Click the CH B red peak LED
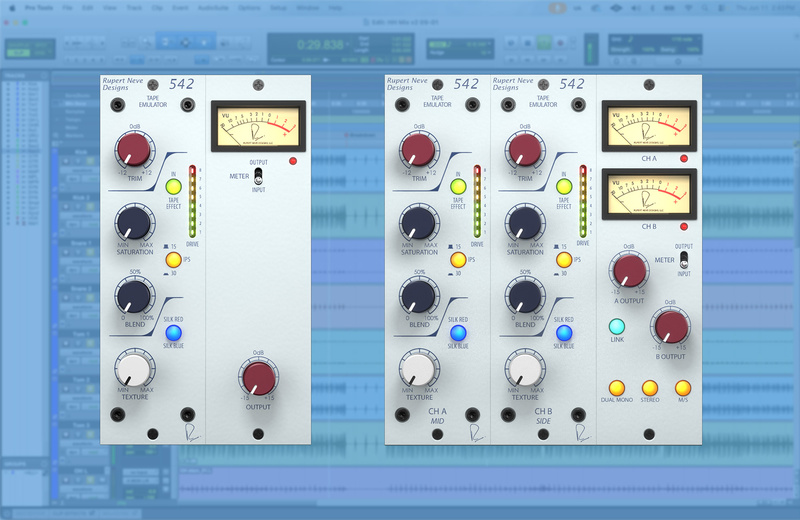The width and height of the screenshot is (800, 520). [x=684, y=227]
